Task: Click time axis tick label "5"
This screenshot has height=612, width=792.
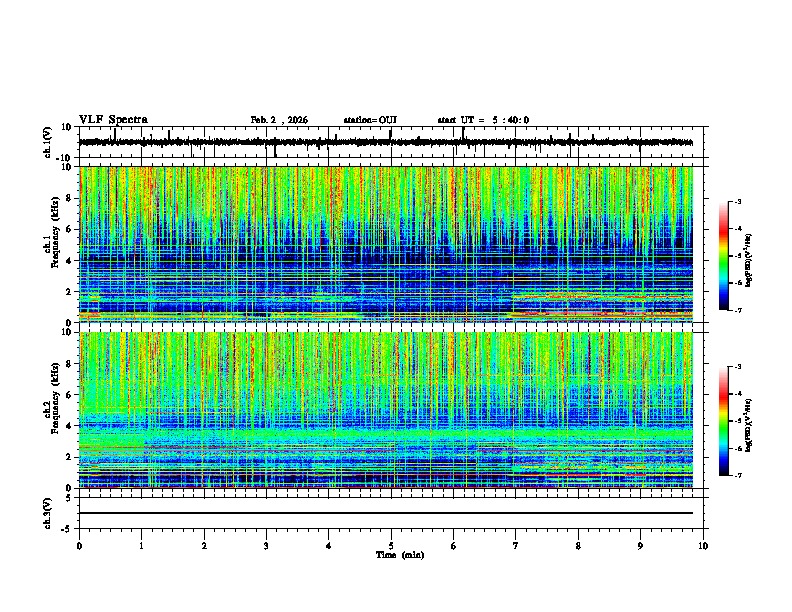Action: [391, 546]
